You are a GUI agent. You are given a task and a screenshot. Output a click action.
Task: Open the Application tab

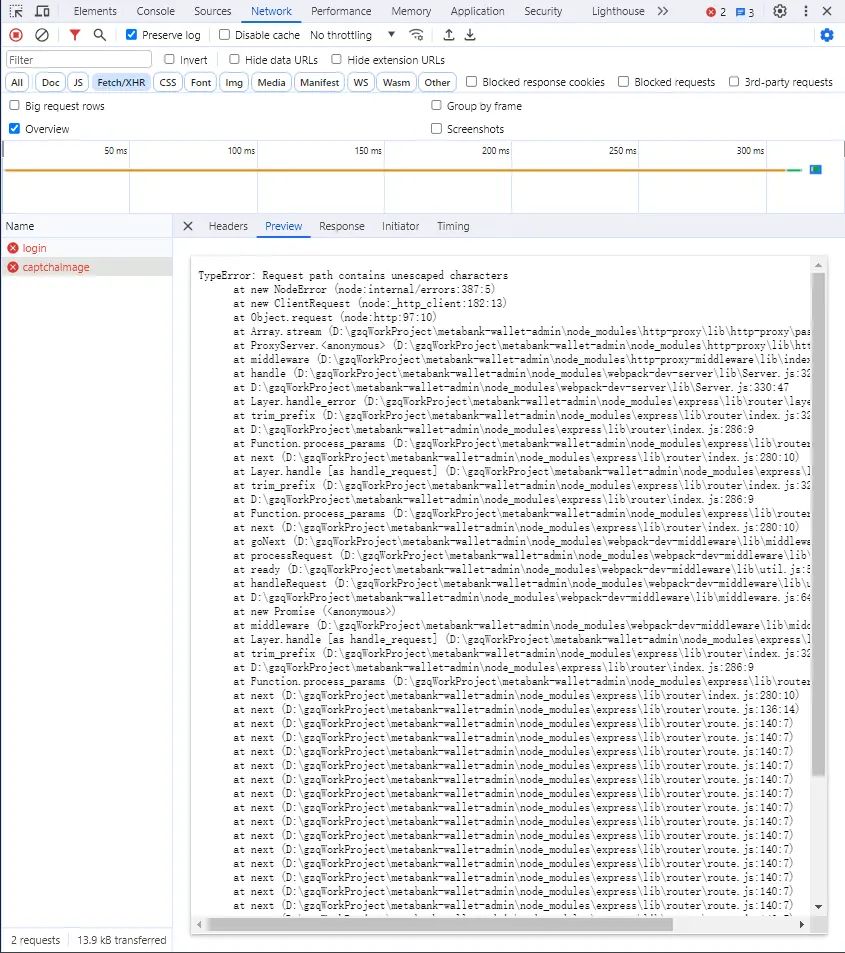(477, 11)
